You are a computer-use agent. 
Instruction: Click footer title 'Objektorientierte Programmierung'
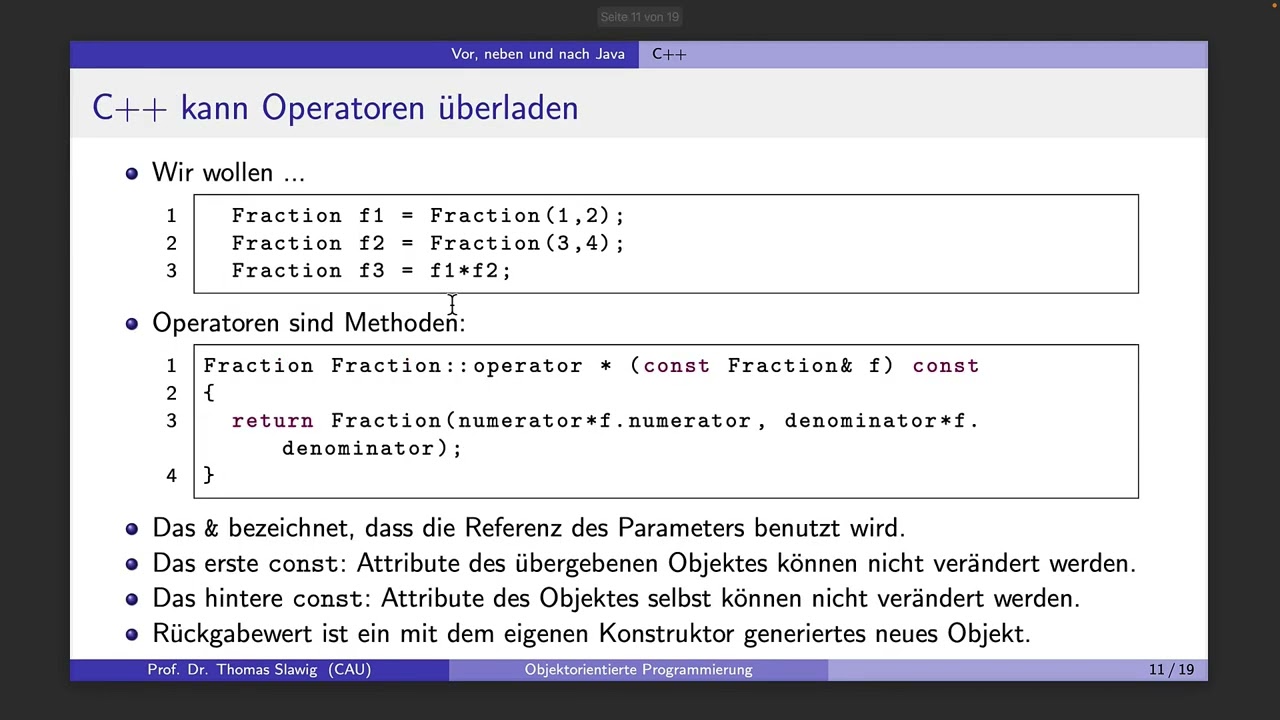(638, 670)
